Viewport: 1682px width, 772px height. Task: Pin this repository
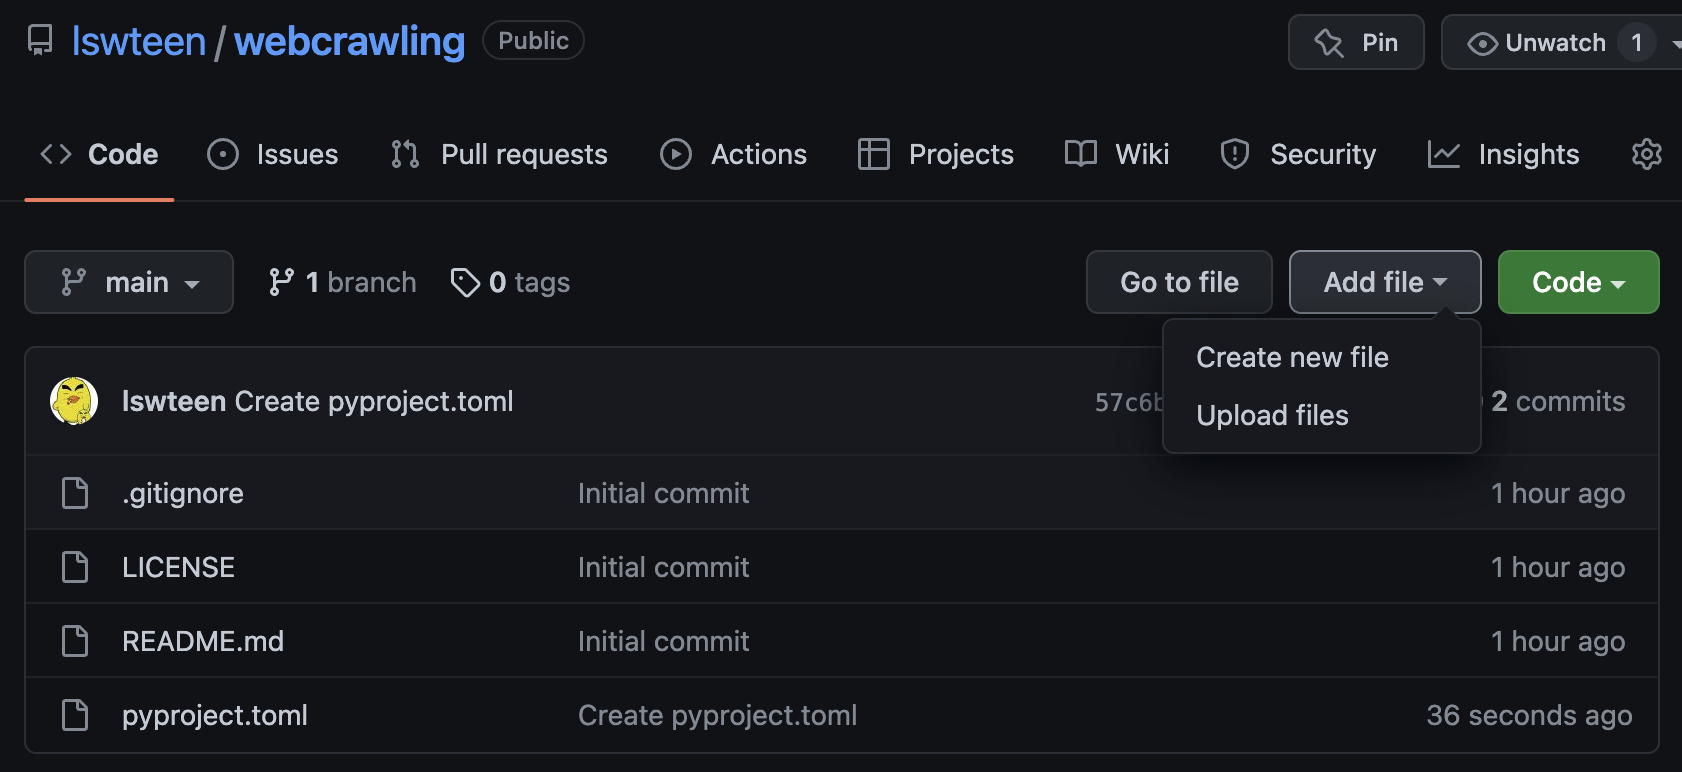1356,42
